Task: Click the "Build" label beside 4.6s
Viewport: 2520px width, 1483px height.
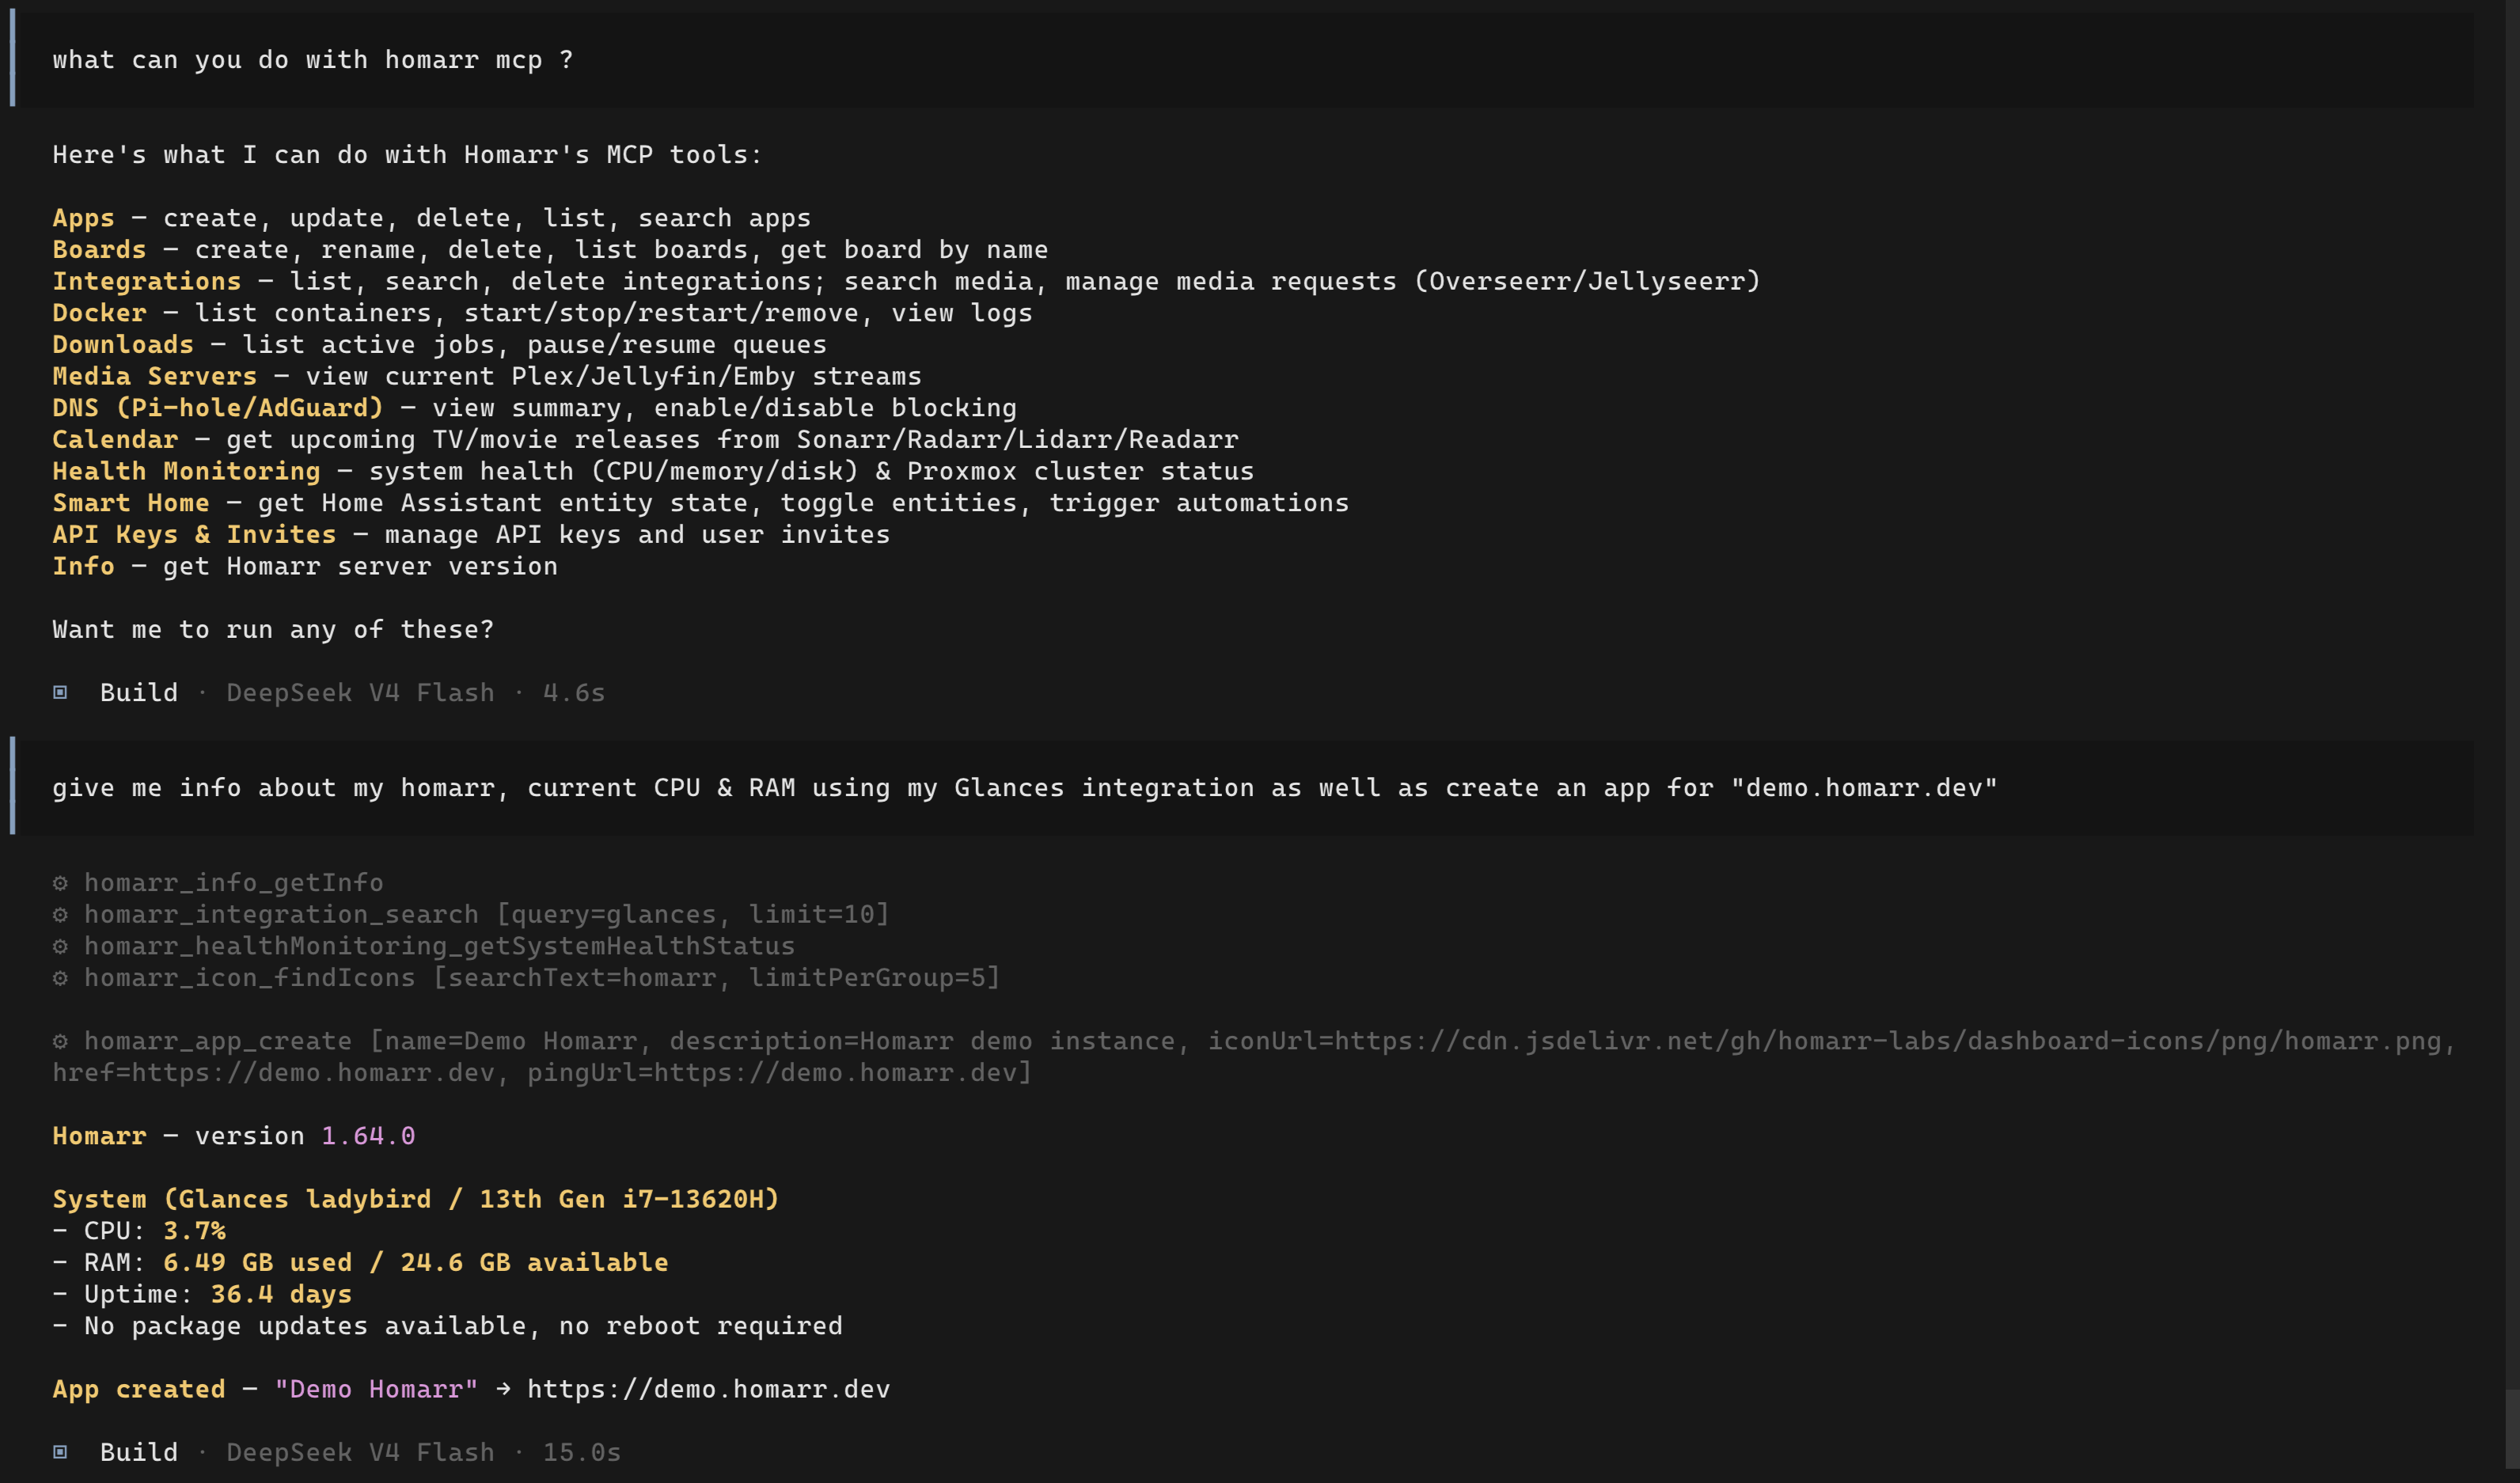Action: pos(139,693)
